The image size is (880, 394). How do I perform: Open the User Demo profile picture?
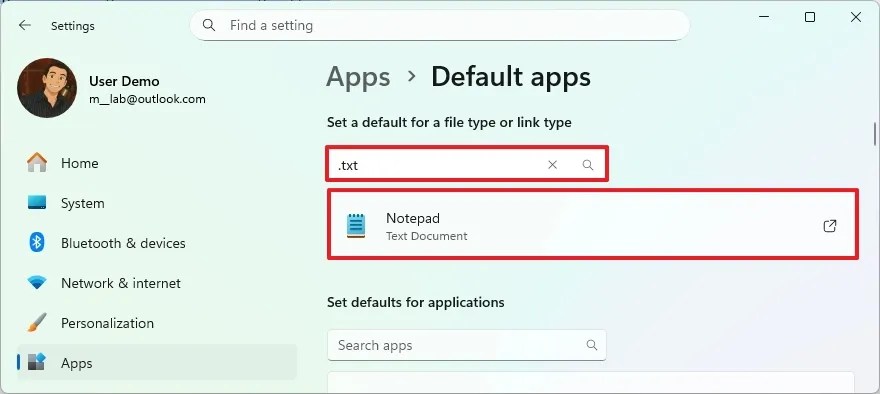point(47,88)
